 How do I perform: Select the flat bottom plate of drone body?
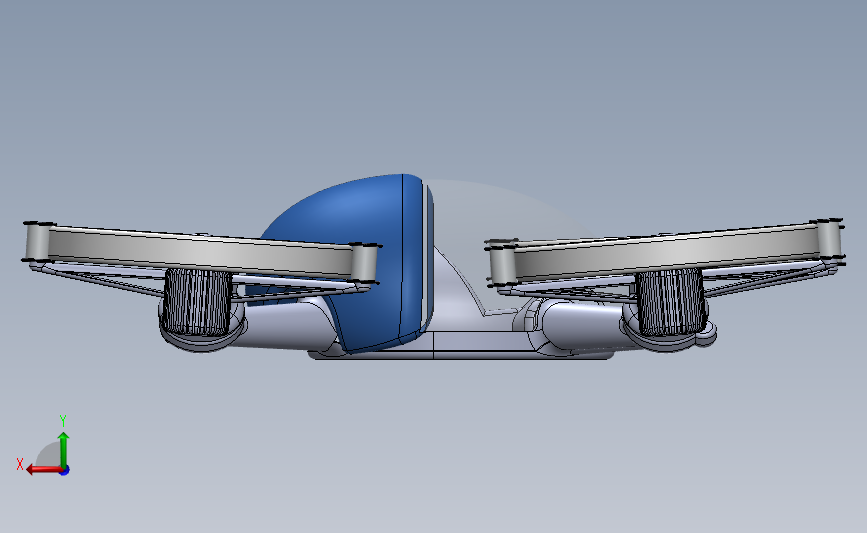pyautogui.click(x=461, y=355)
